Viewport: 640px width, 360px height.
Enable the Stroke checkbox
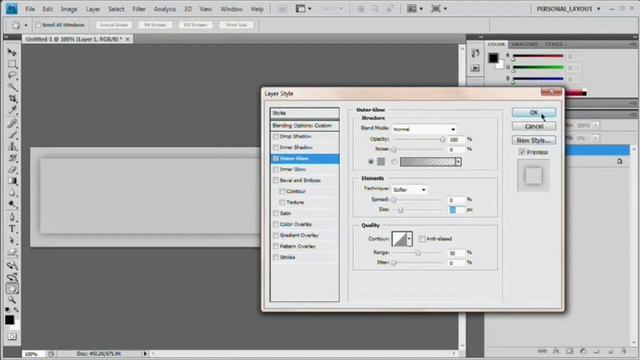coord(276,258)
